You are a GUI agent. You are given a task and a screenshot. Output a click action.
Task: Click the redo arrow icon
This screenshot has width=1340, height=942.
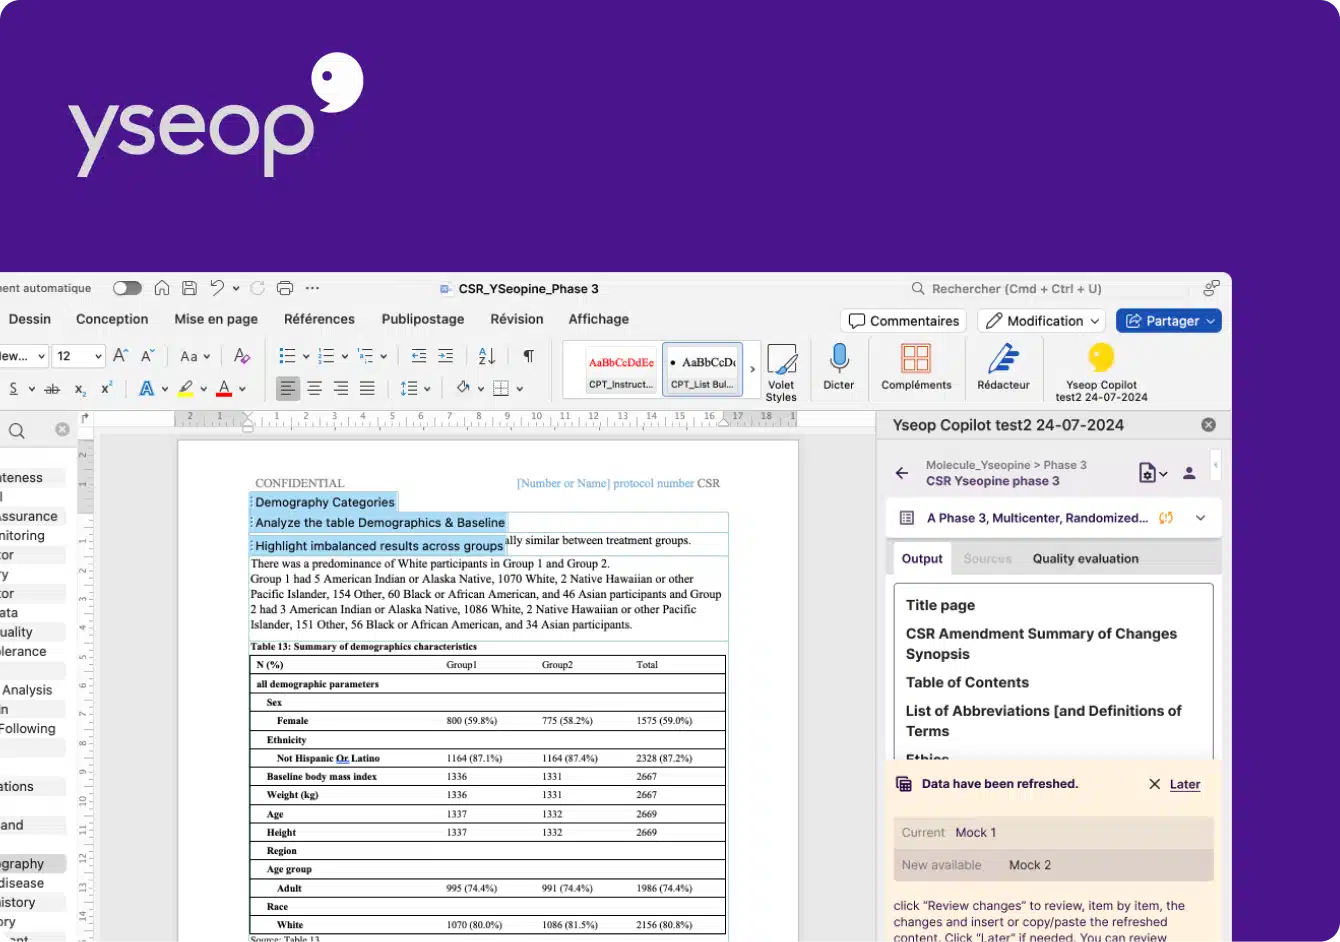[x=258, y=288]
